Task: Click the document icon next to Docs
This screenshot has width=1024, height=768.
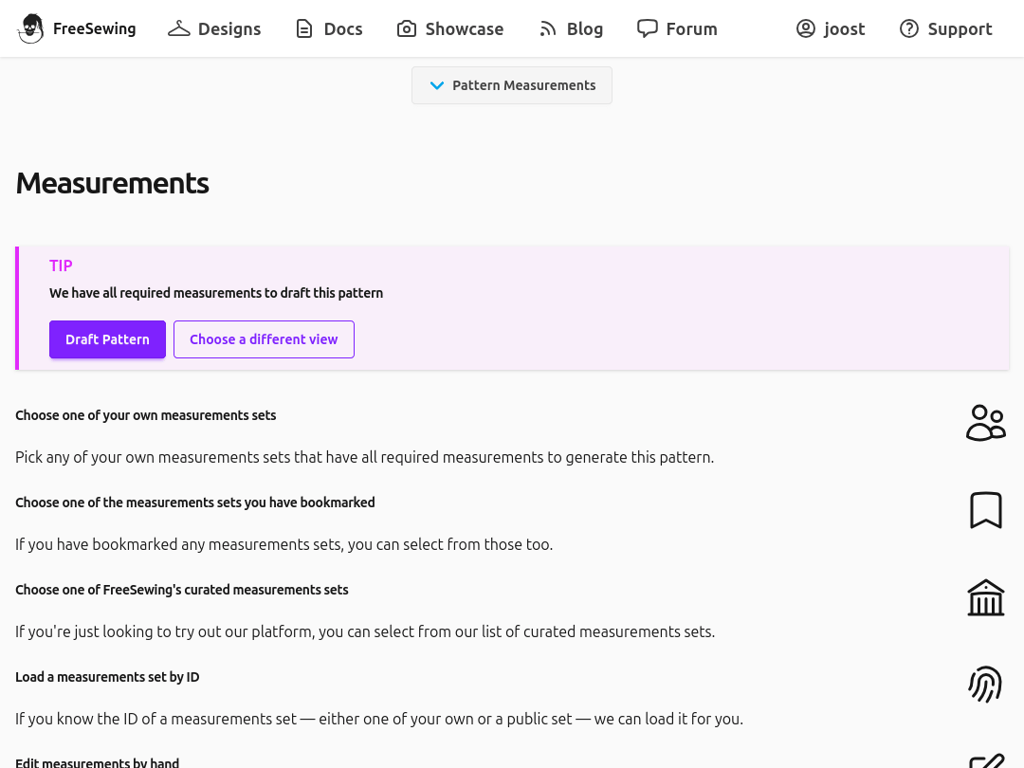Action: pyautogui.click(x=304, y=29)
